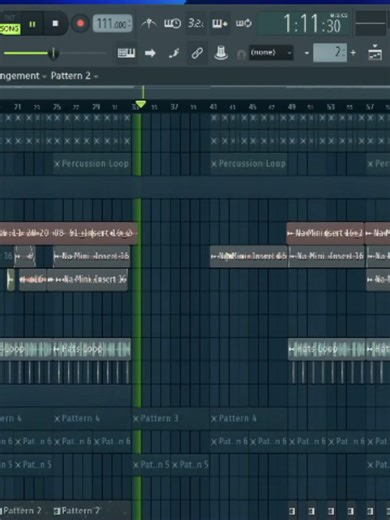Open menu icon of Percussion Loop at bar 41
The width and height of the screenshot is (390, 520).
click(214, 164)
